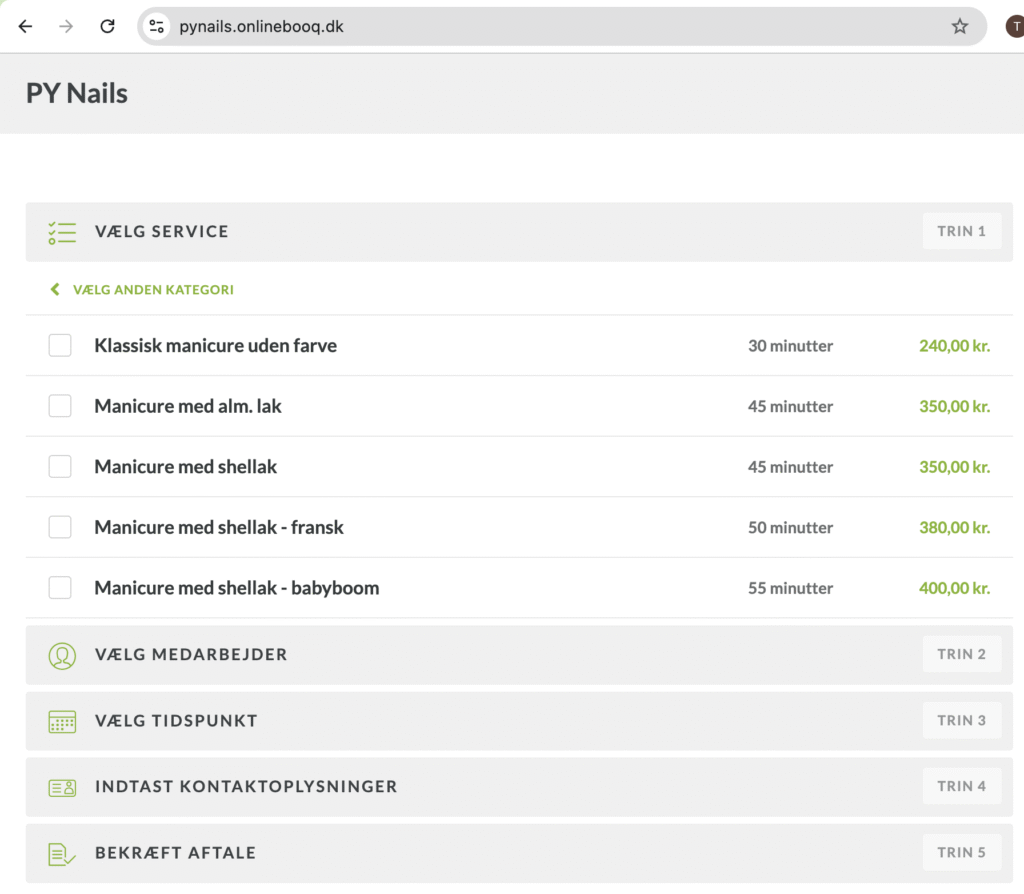Viewport: 1024px width, 894px height.
Task: Open the Indtast Kontaktoplysninger step
Action: point(246,787)
